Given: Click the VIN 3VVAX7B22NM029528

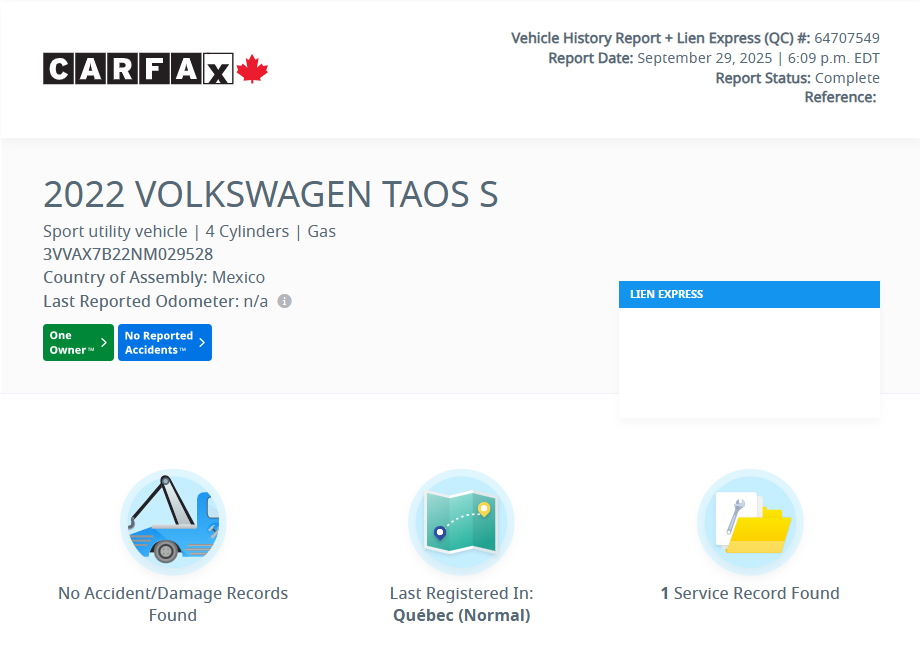Looking at the screenshot, I should tap(128, 254).
